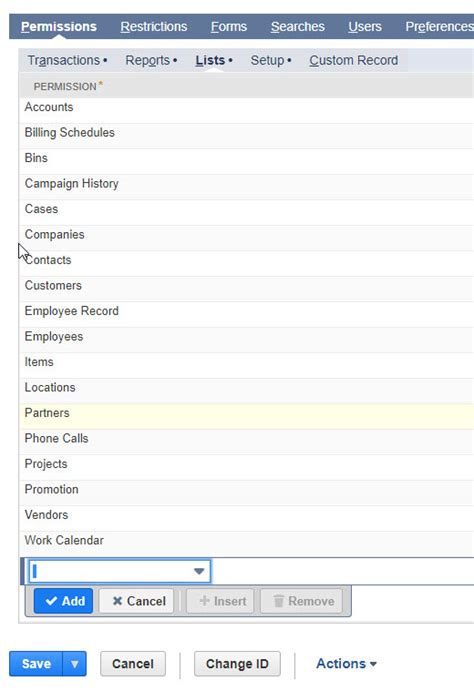Open the Actions menu
474x691 pixels.
(x=346, y=664)
